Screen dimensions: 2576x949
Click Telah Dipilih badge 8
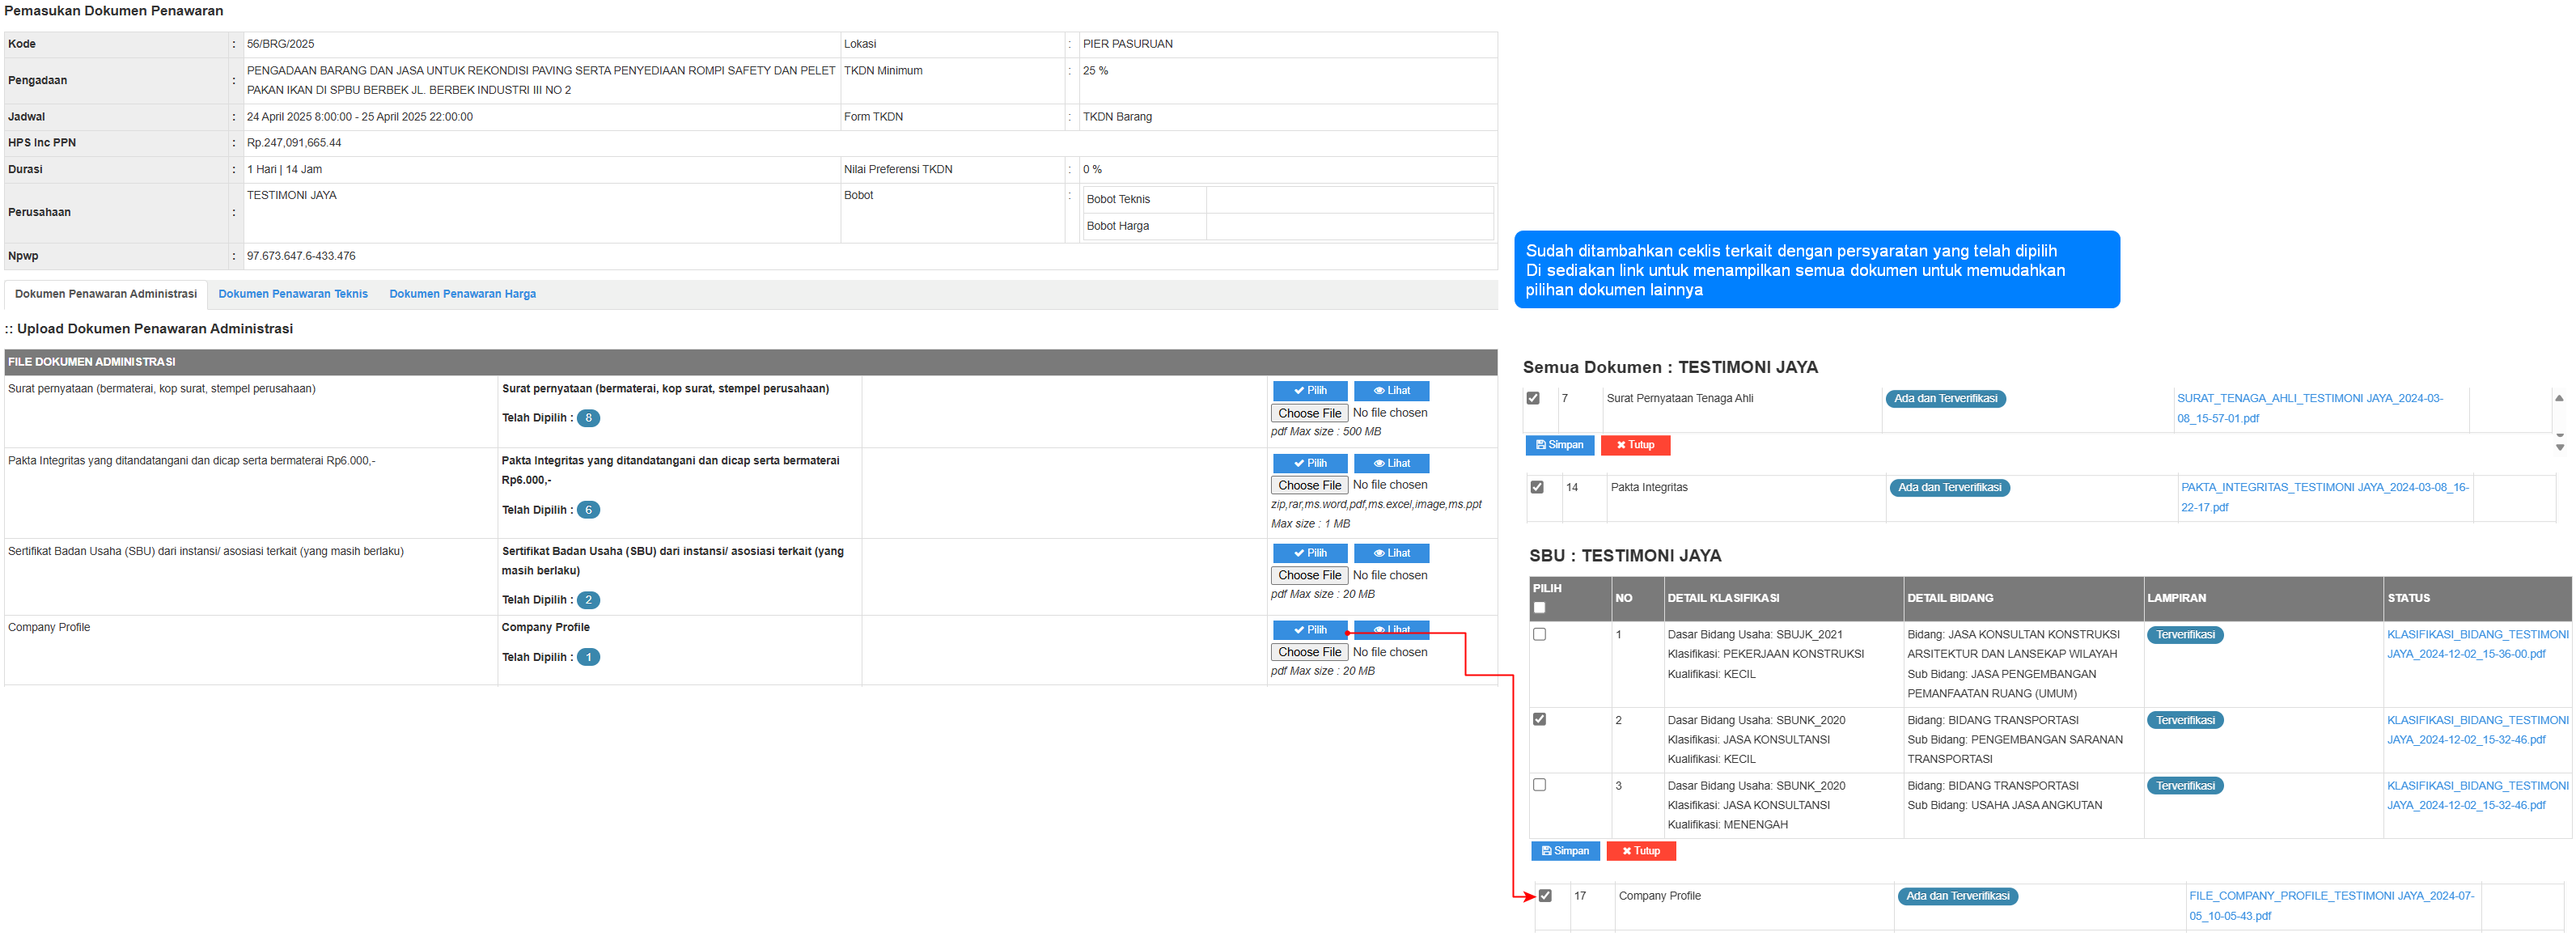[x=588, y=419]
